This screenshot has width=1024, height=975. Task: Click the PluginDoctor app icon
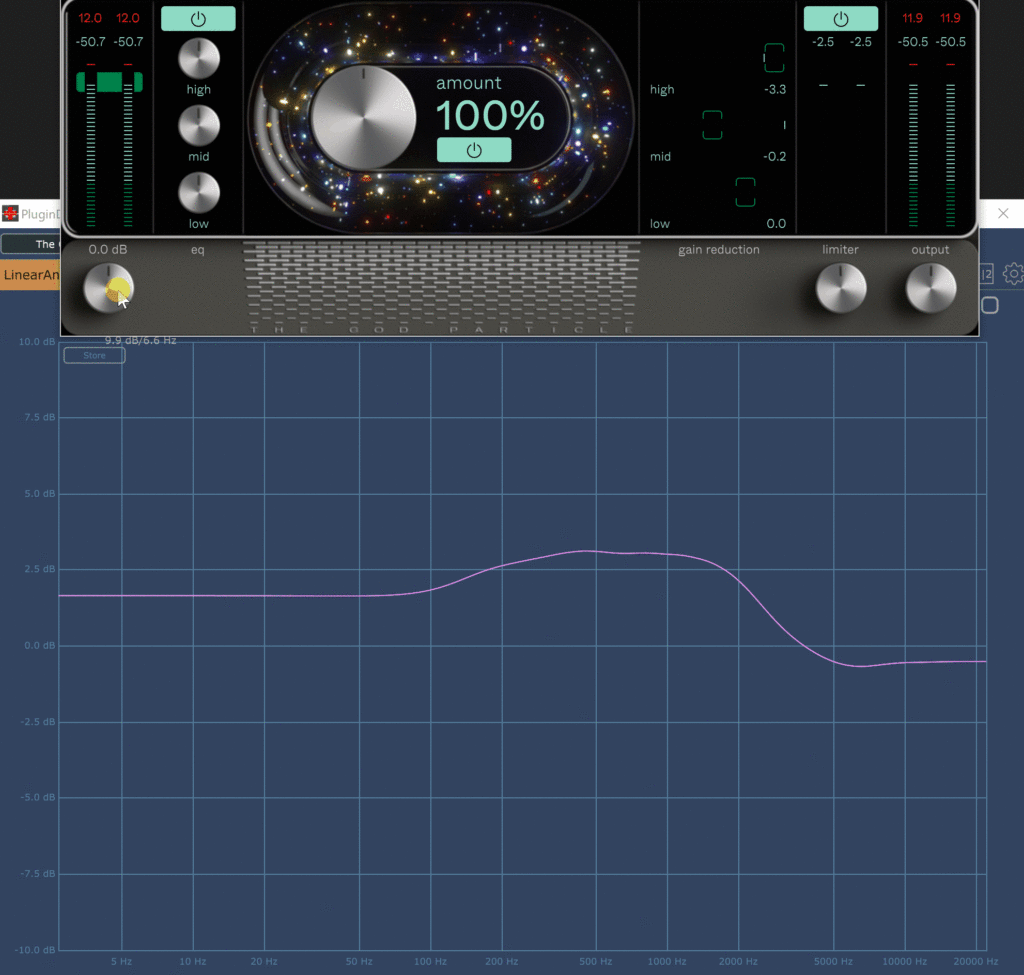click(10, 213)
